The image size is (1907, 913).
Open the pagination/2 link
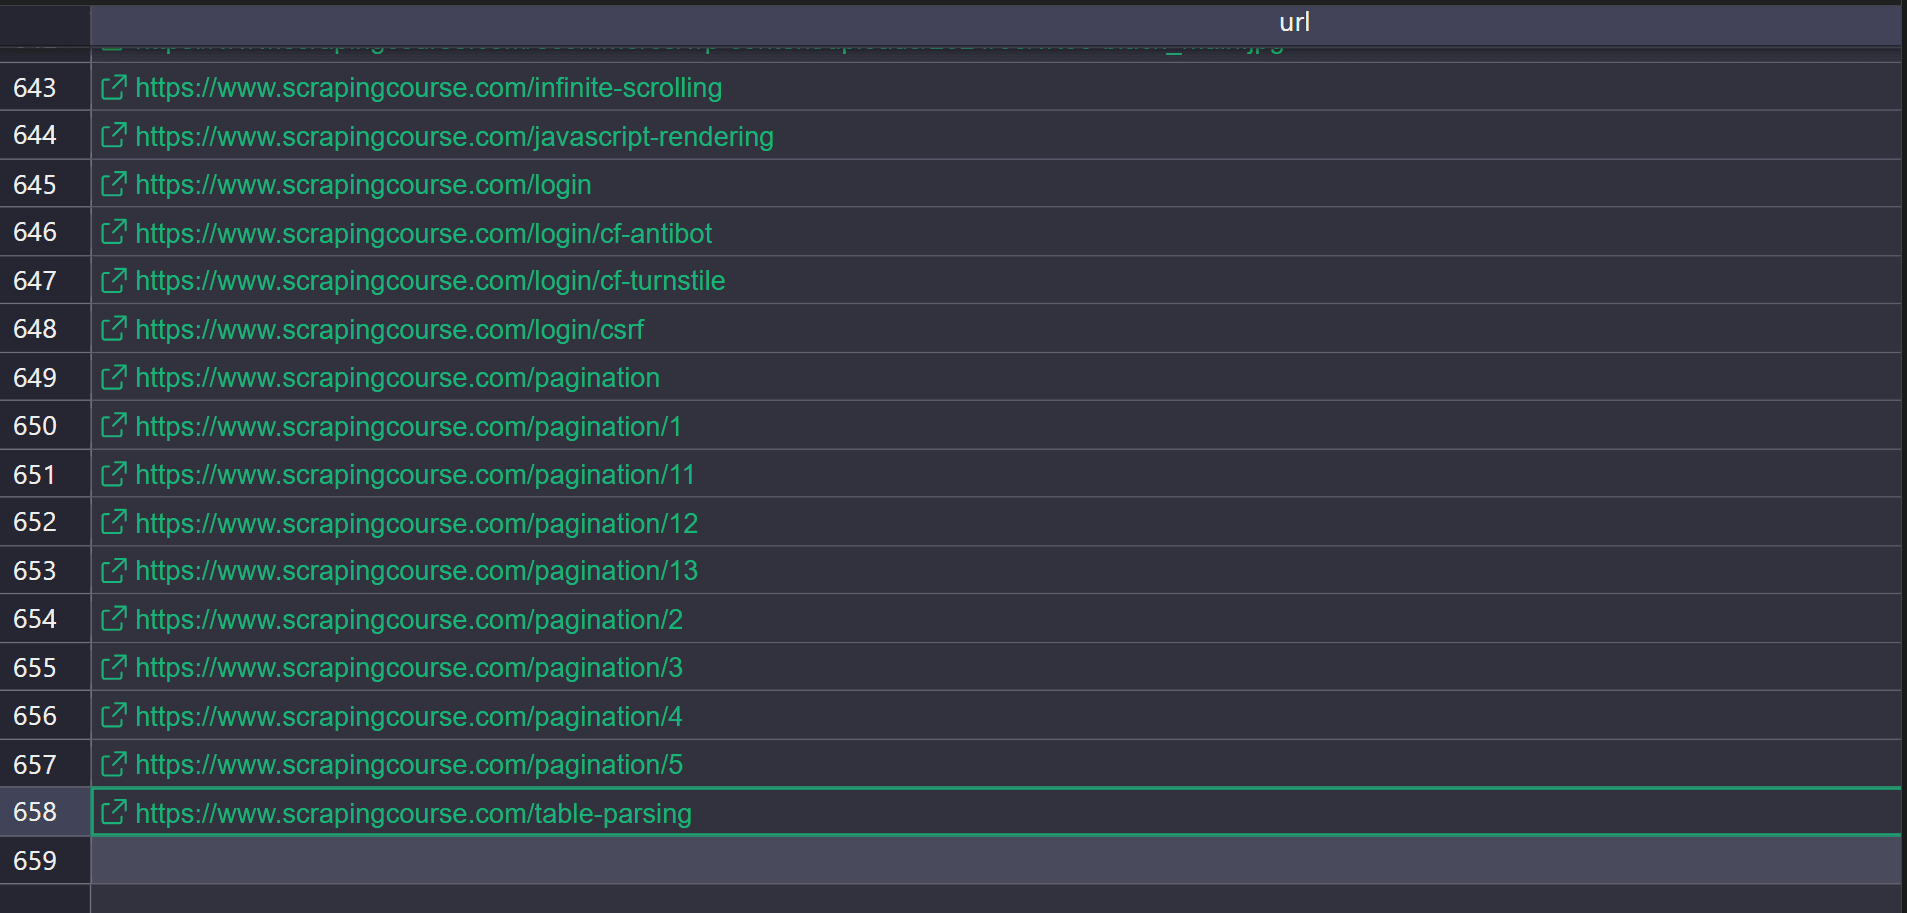coord(409,620)
